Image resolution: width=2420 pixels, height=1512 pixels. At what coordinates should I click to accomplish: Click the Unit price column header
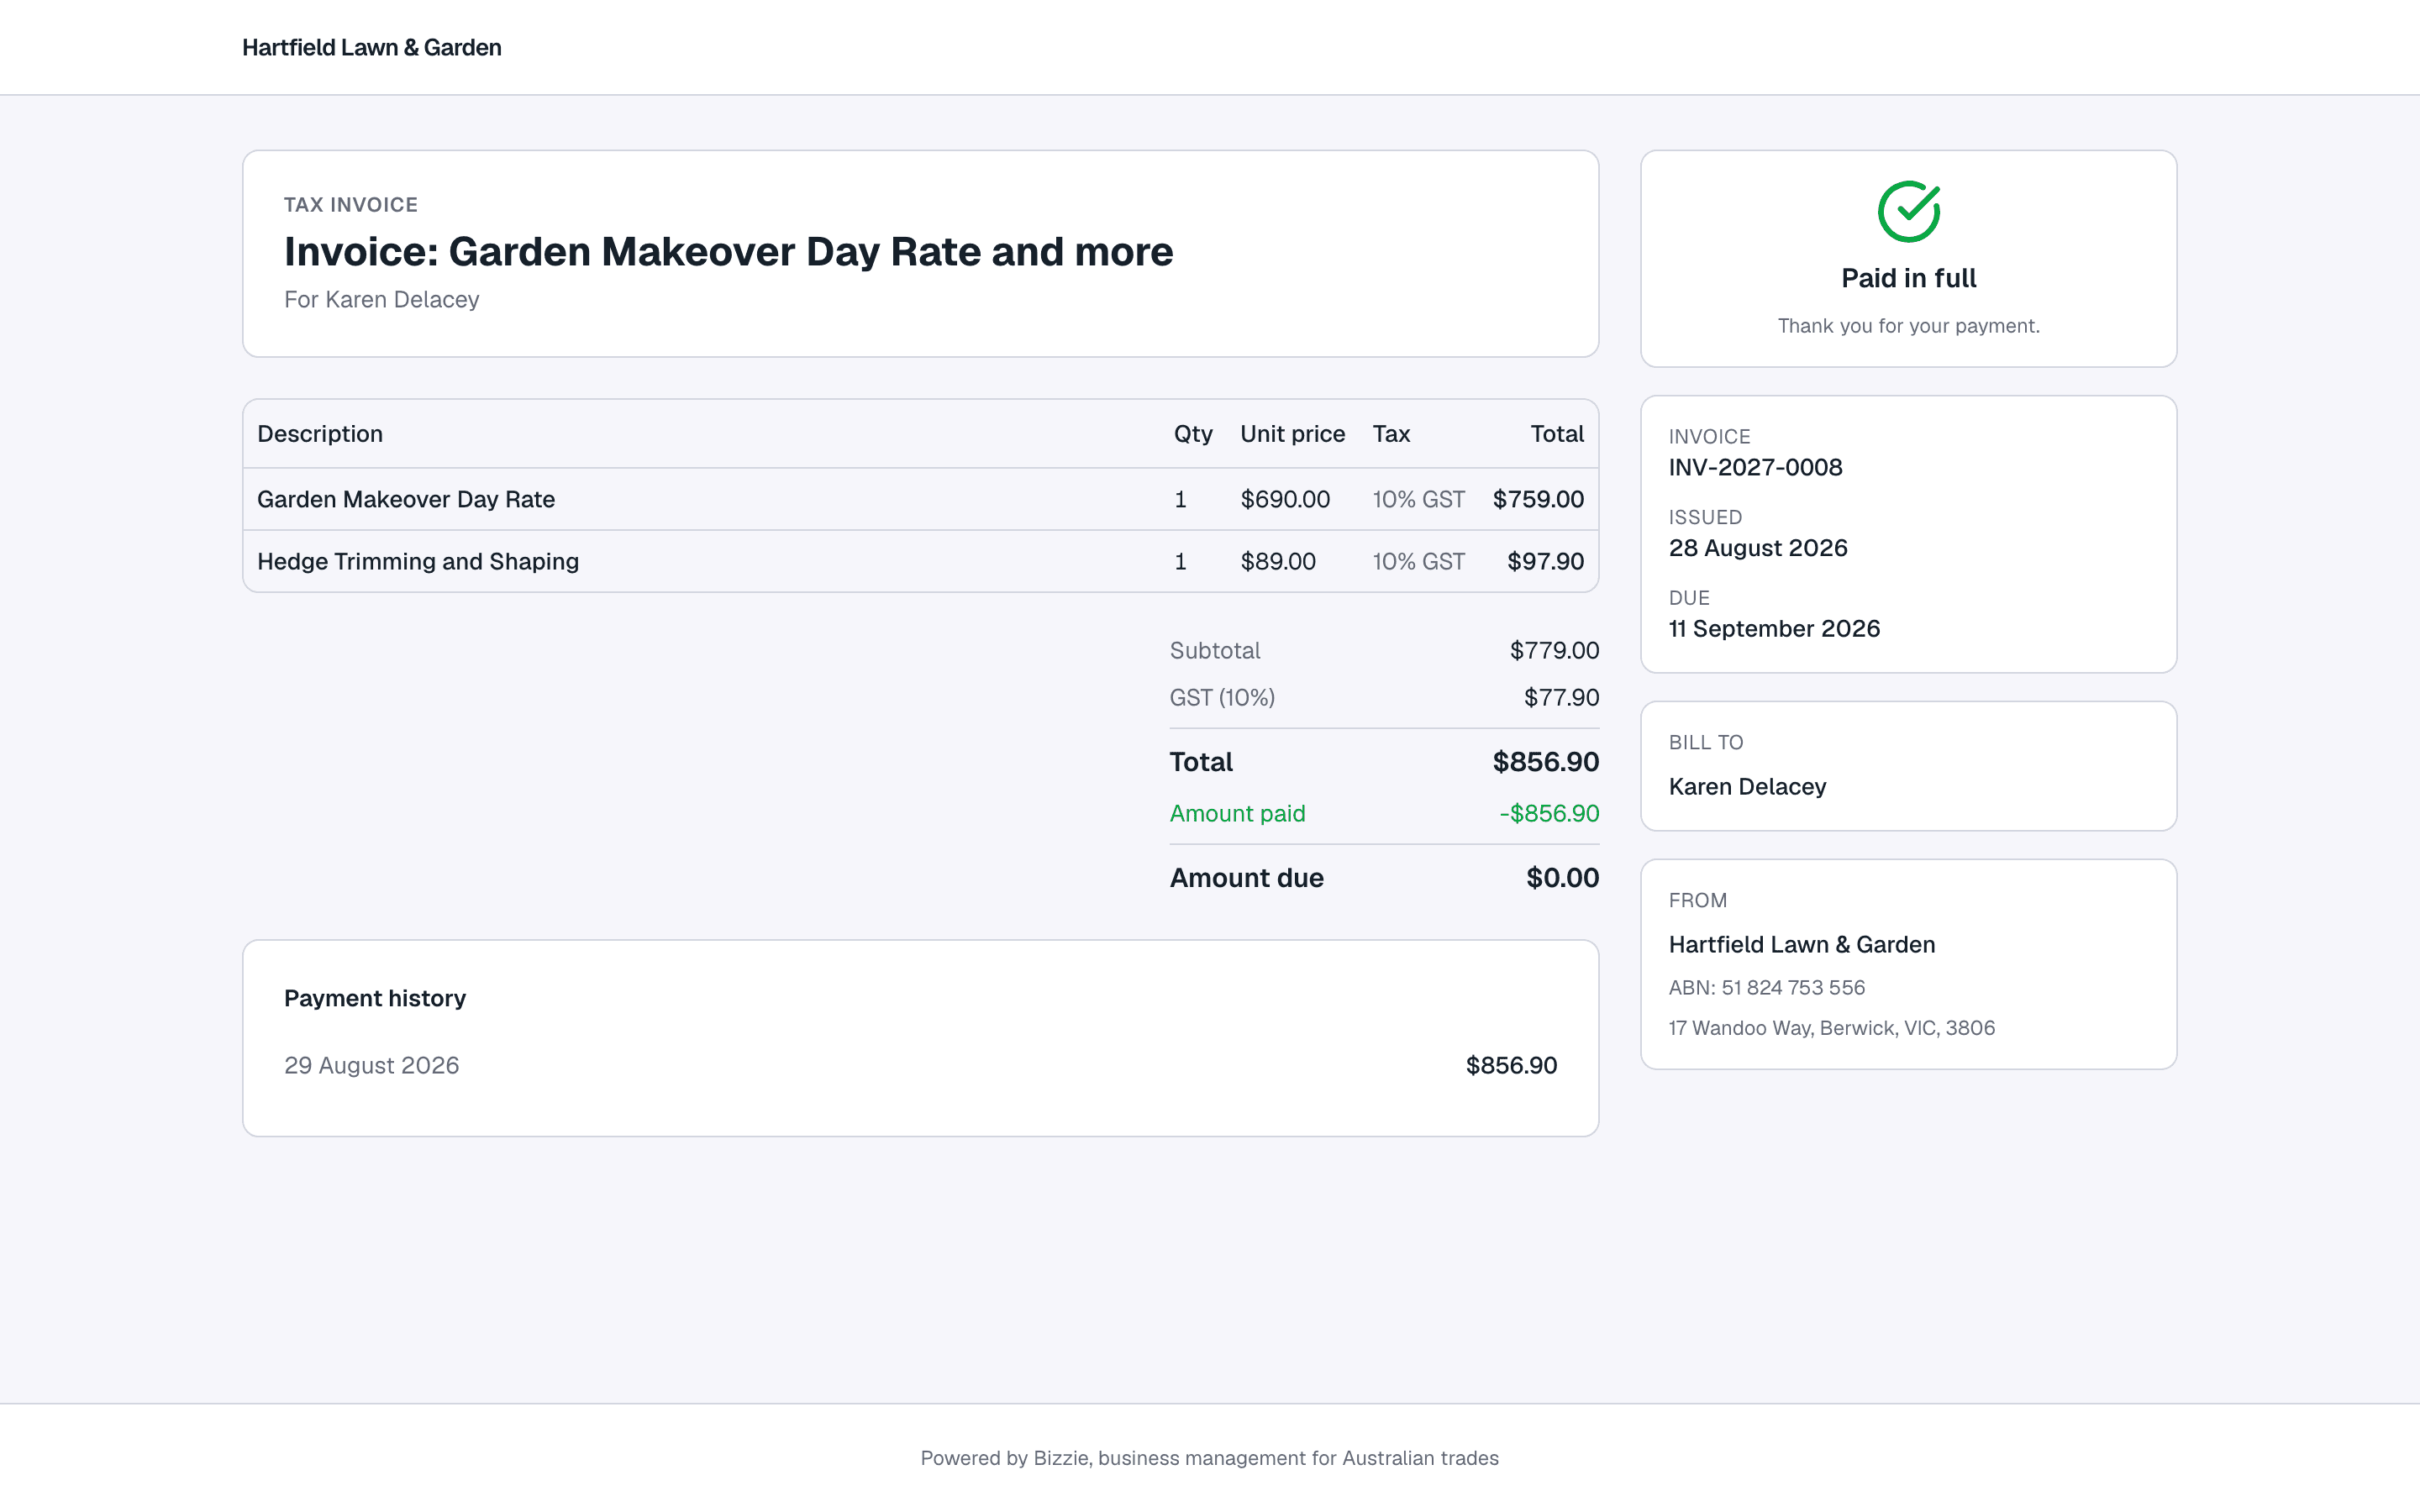pyautogui.click(x=1292, y=433)
